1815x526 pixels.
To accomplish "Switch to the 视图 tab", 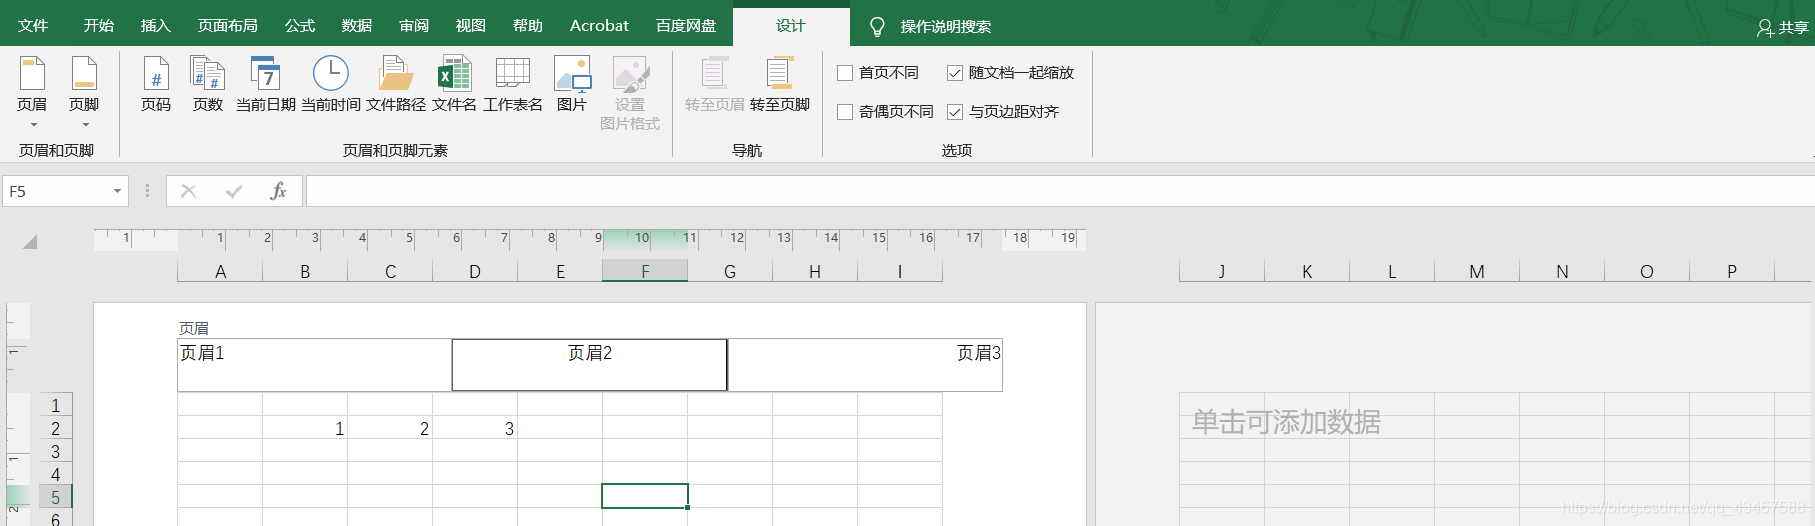I will (471, 26).
